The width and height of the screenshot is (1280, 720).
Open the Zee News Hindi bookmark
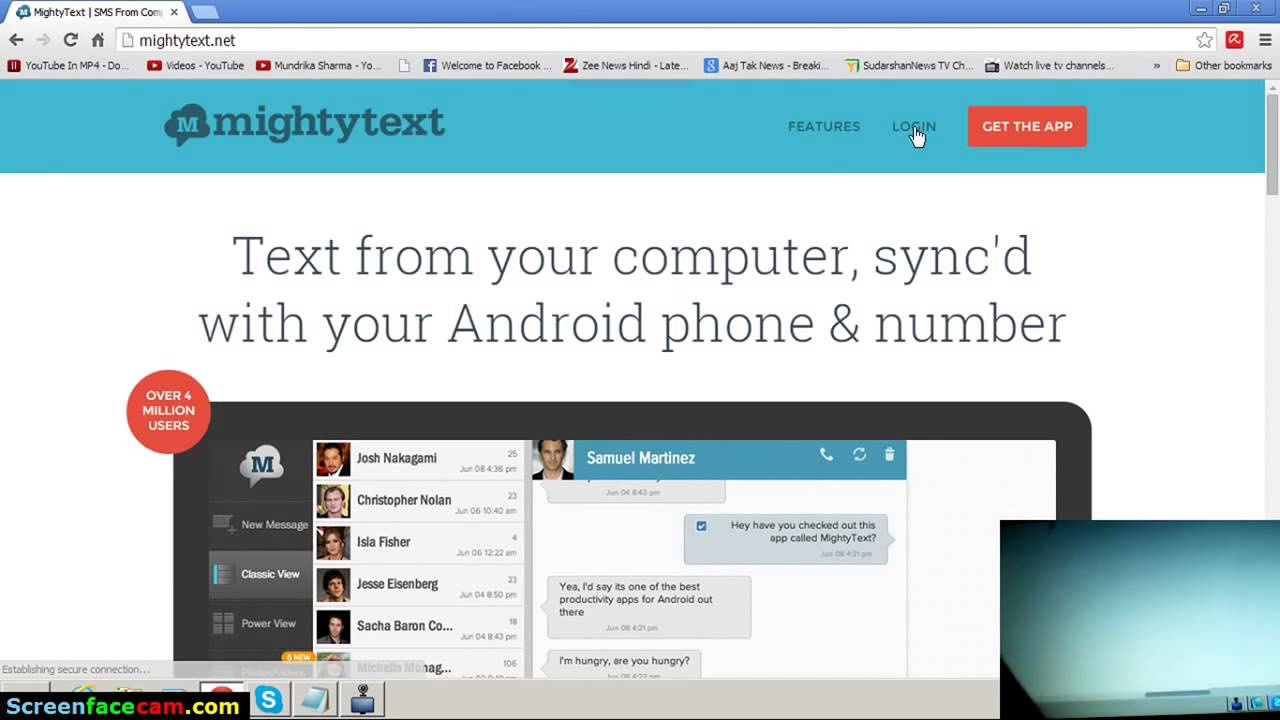pos(626,66)
